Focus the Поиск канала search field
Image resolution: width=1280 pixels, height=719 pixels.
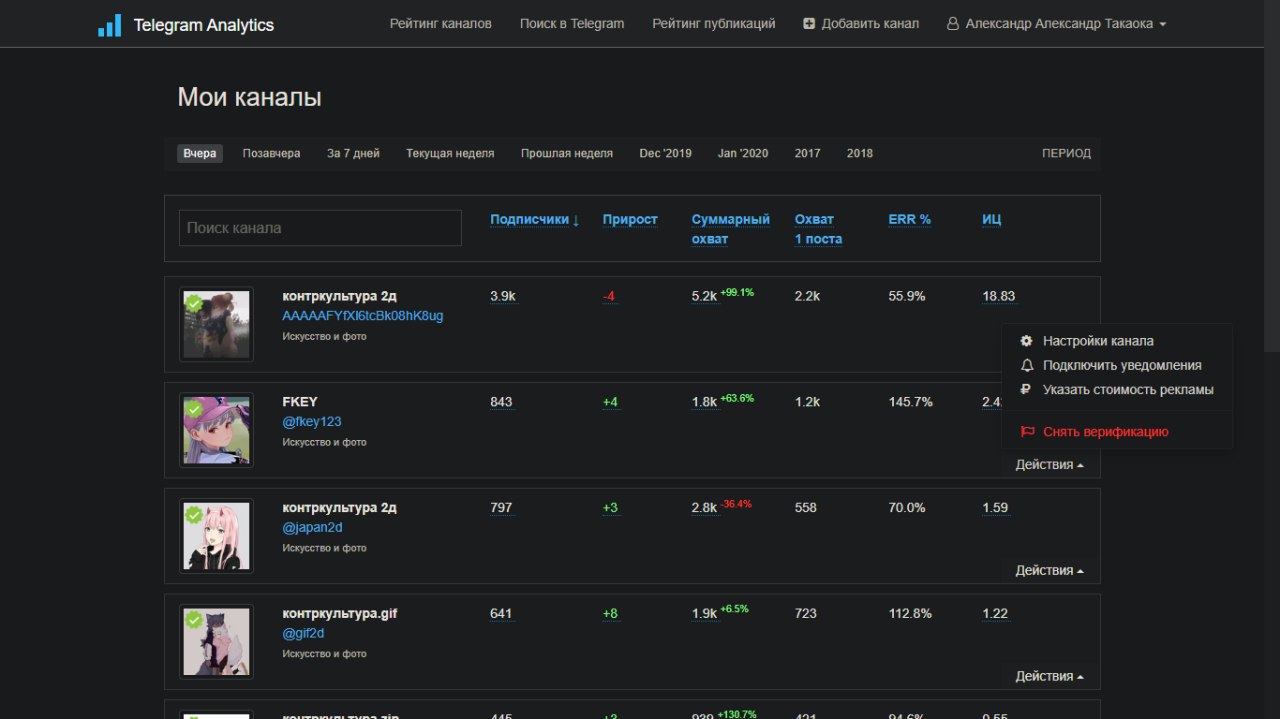coord(320,228)
